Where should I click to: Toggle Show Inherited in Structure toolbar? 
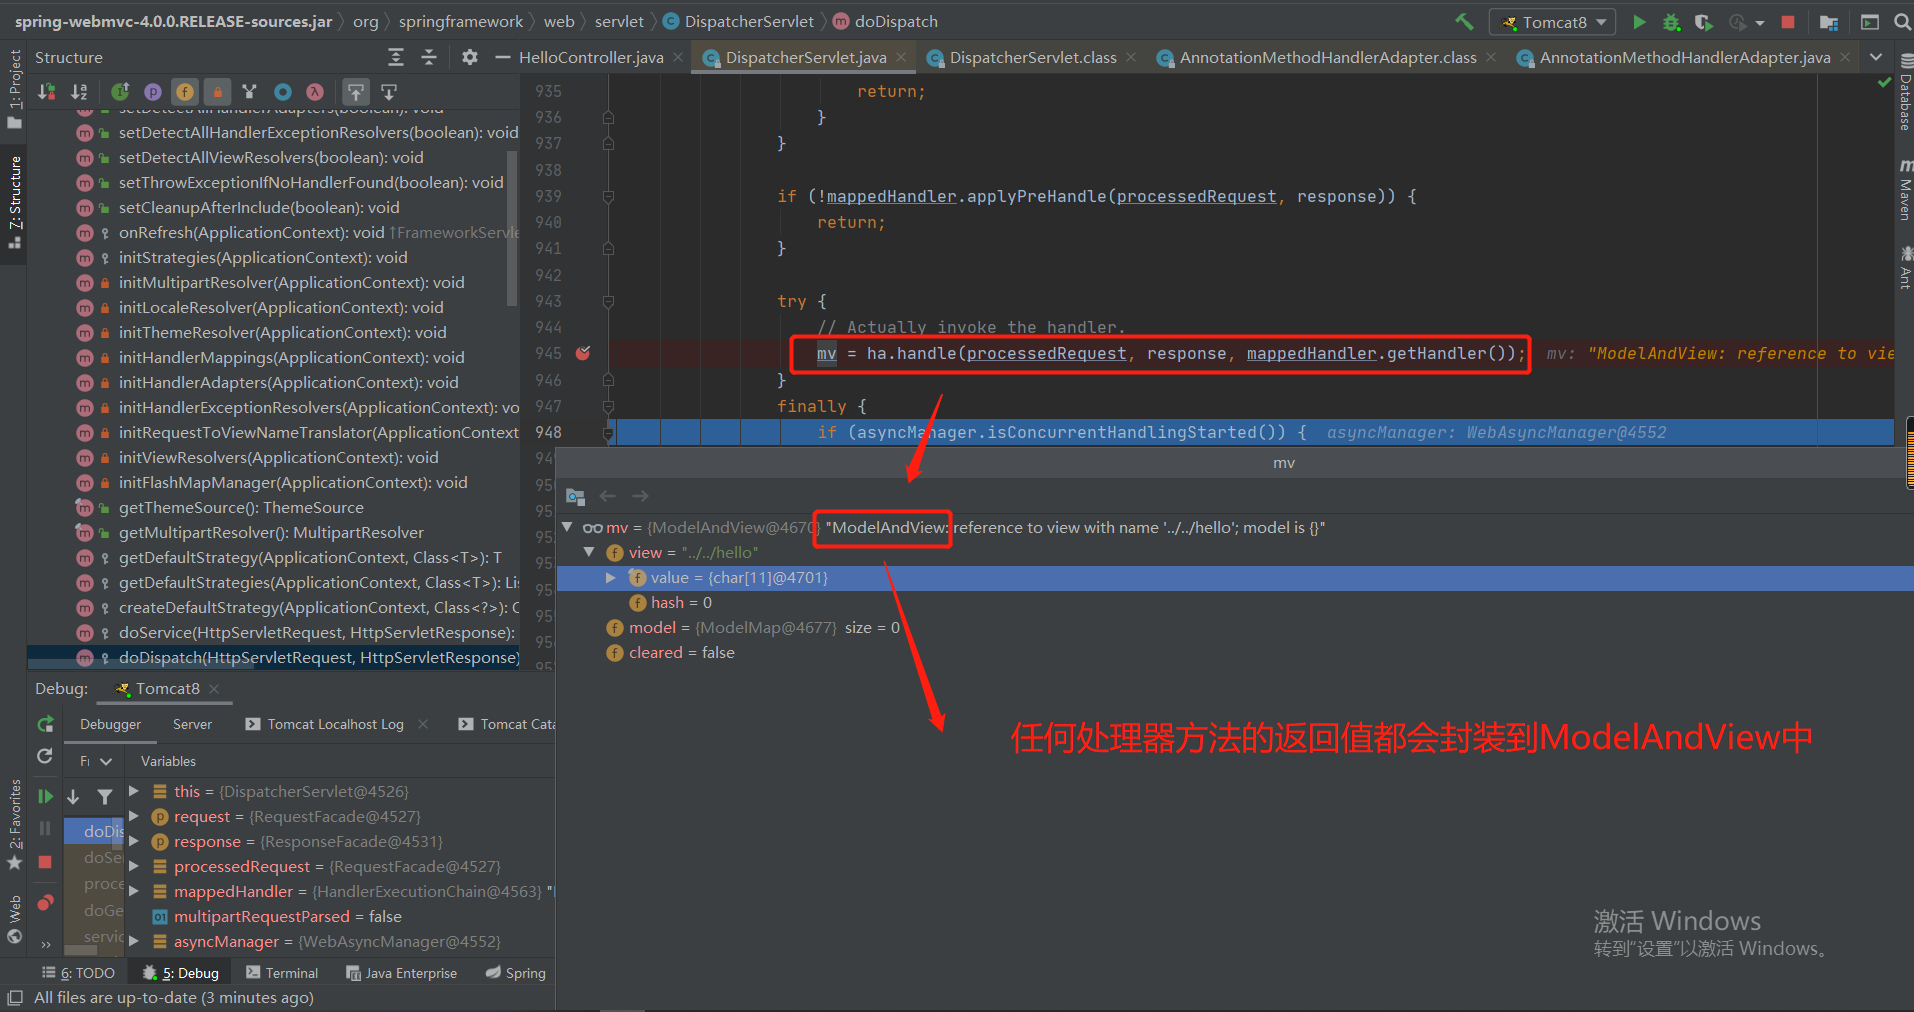pos(120,92)
